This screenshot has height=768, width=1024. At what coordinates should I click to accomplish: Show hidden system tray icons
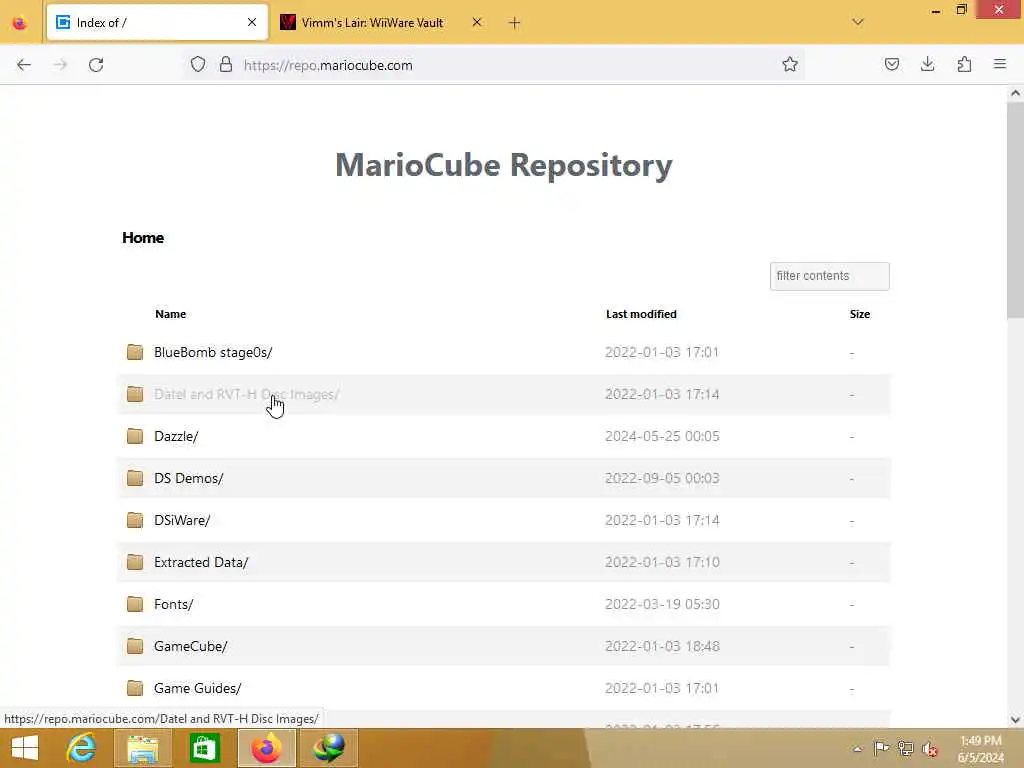tap(857, 749)
